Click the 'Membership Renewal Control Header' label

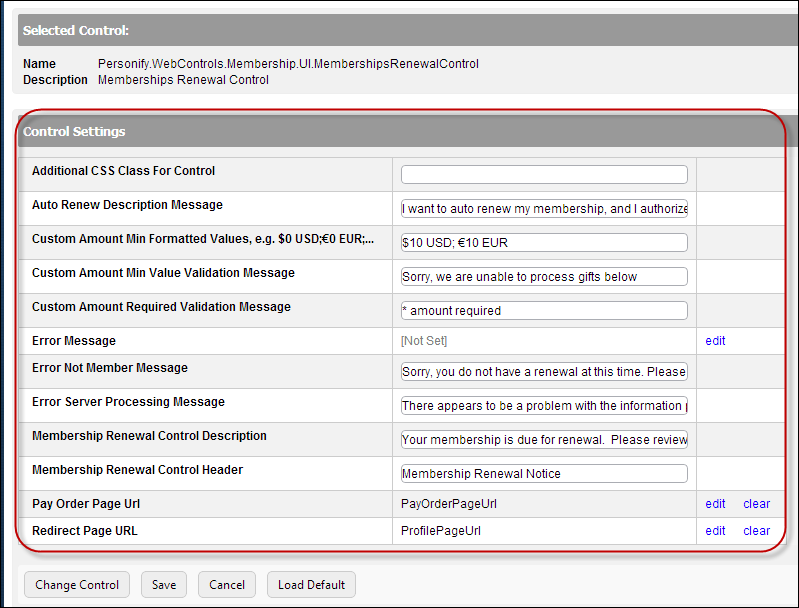(138, 469)
